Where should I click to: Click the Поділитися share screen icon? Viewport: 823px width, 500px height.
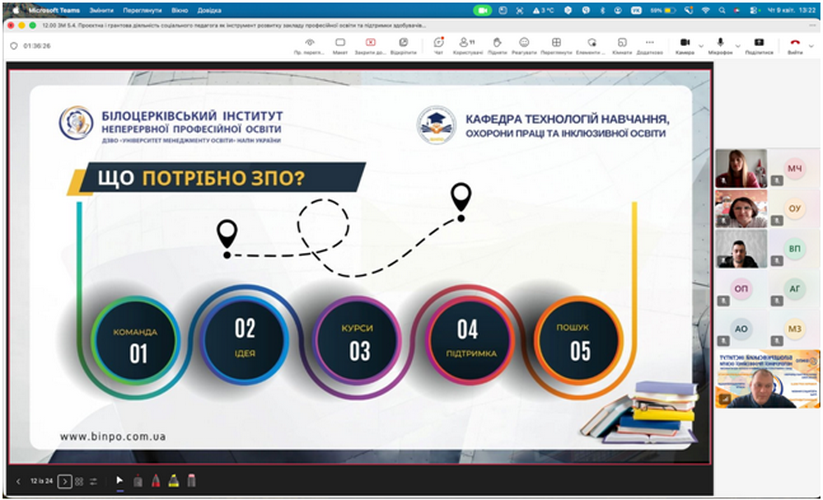[x=759, y=44]
